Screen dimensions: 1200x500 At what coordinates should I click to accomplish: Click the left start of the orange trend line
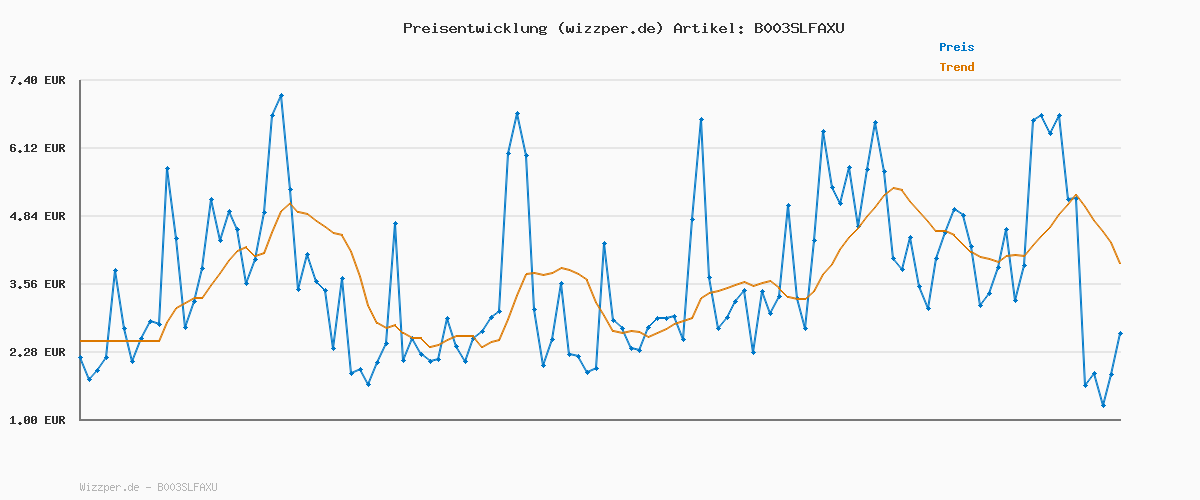pos(80,341)
